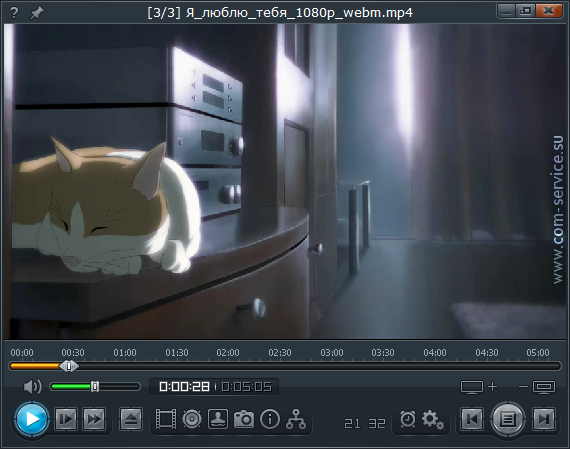Open audio settings via the speaker disc icon

192,419
